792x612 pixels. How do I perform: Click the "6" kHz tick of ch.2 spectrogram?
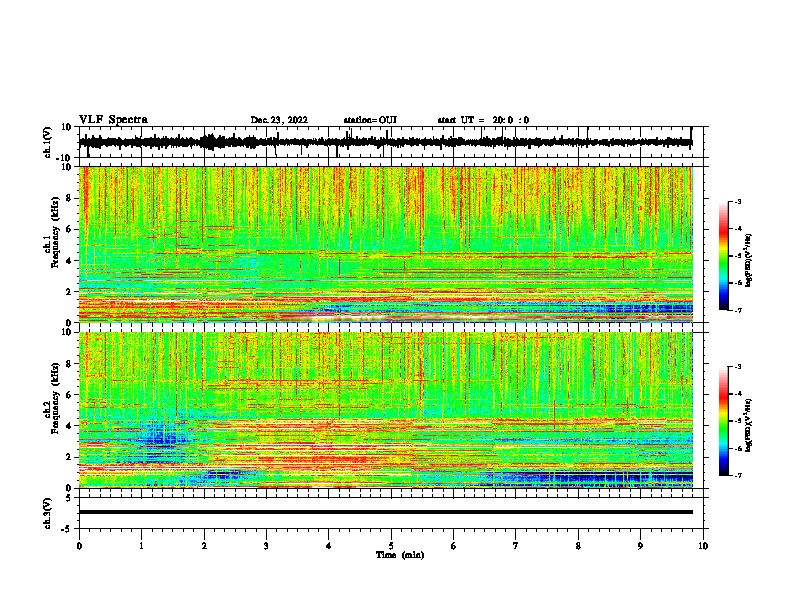tap(69, 395)
